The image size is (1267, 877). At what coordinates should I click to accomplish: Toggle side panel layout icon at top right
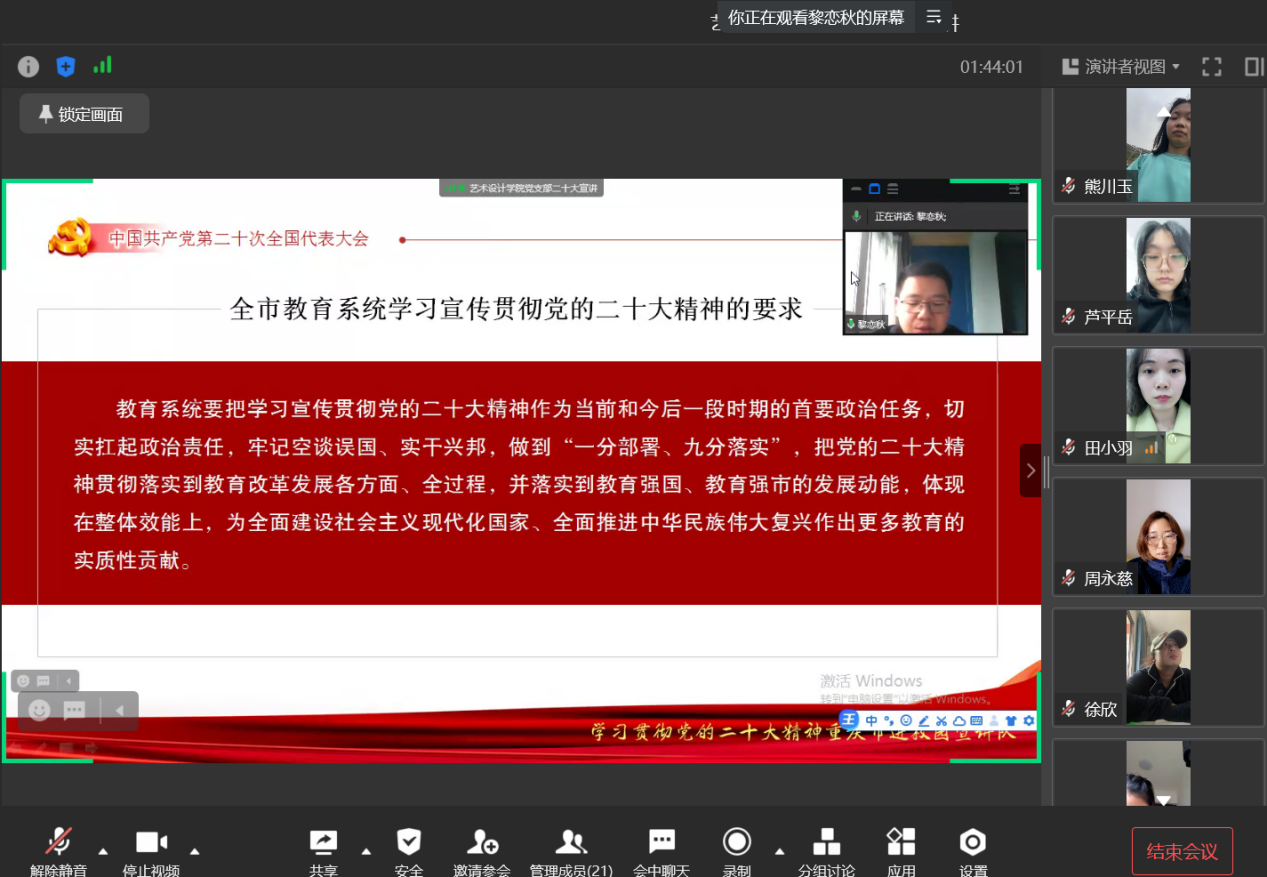[1254, 67]
